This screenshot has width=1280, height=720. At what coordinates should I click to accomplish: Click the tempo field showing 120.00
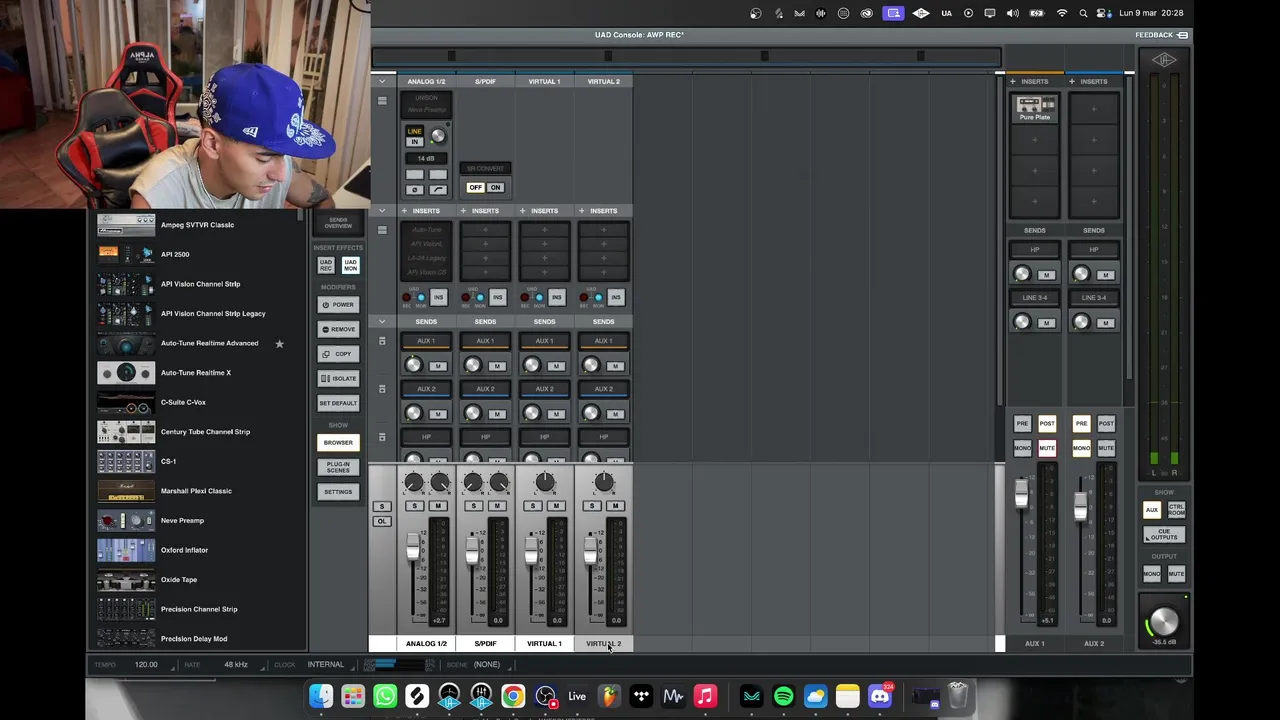146,665
